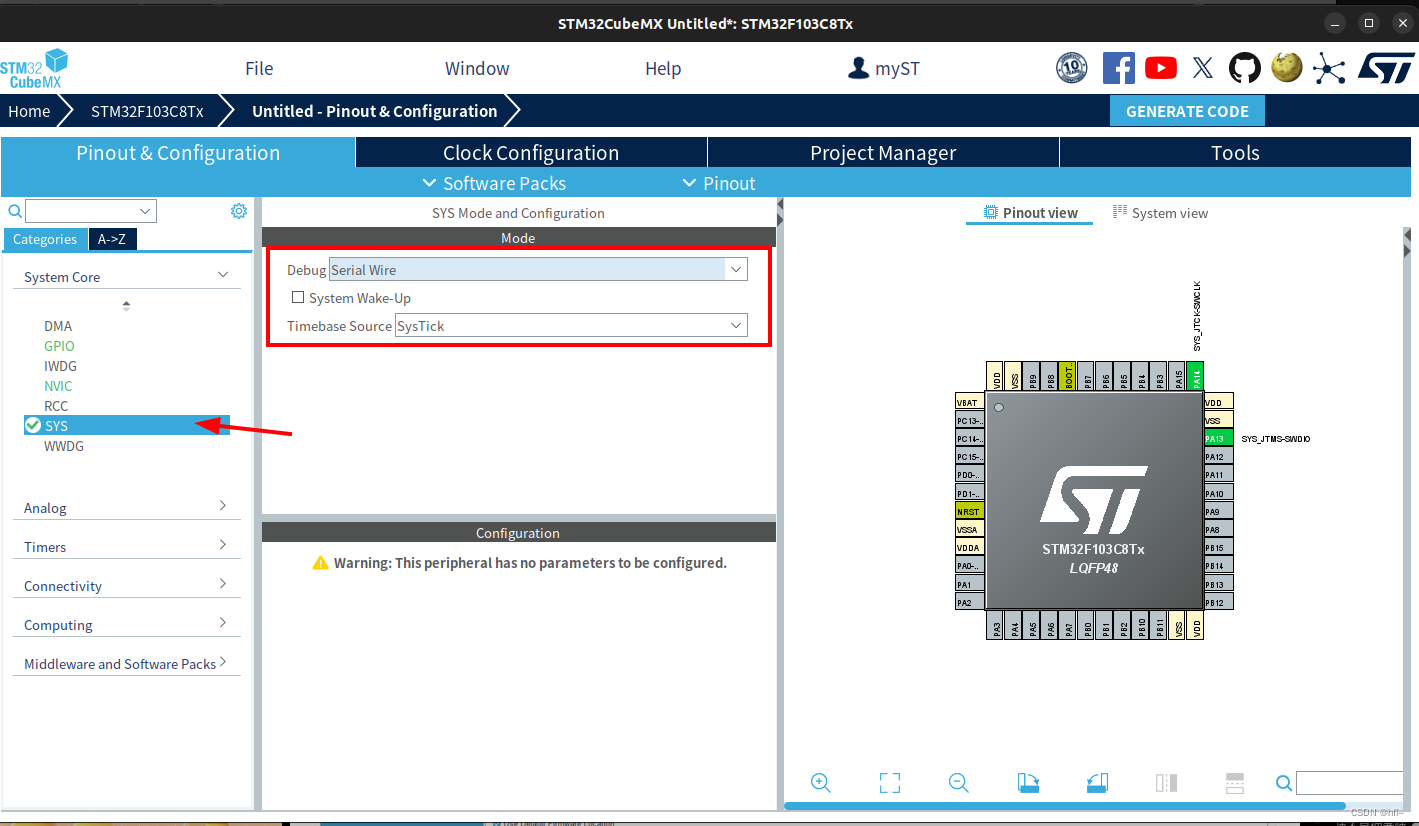Image resolution: width=1419 pixels, height=826 pixels.
Task: Rotate the chip clockwise
Action: click(1028, 783)
